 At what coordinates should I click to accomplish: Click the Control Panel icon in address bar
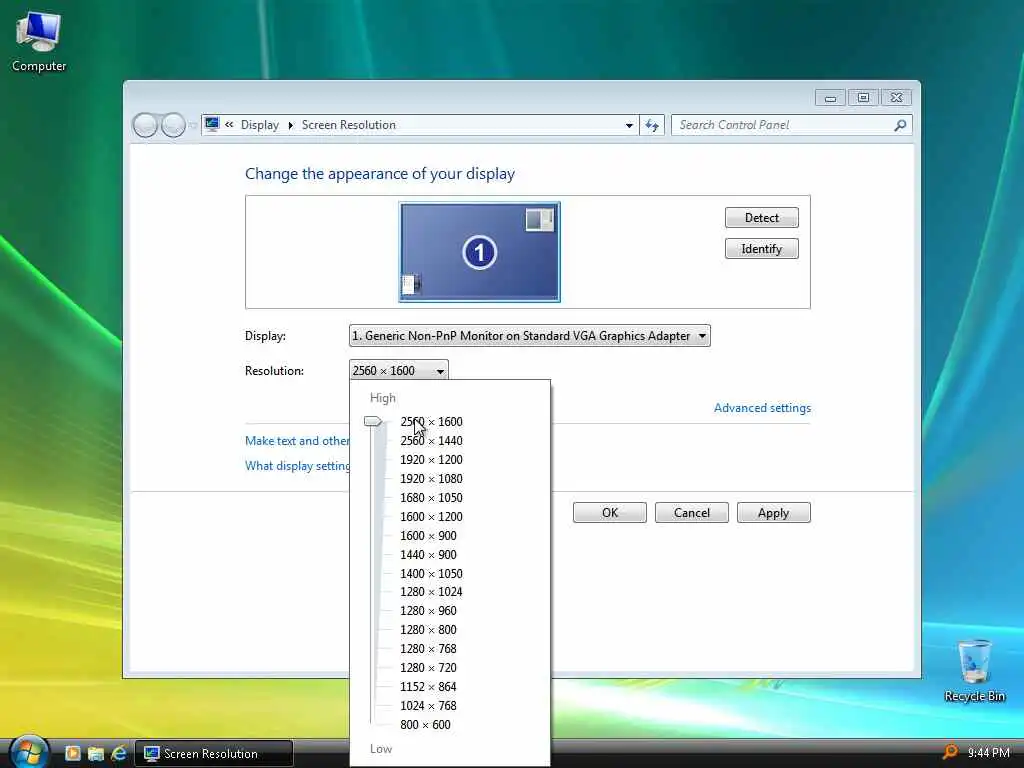click(212, 124)
